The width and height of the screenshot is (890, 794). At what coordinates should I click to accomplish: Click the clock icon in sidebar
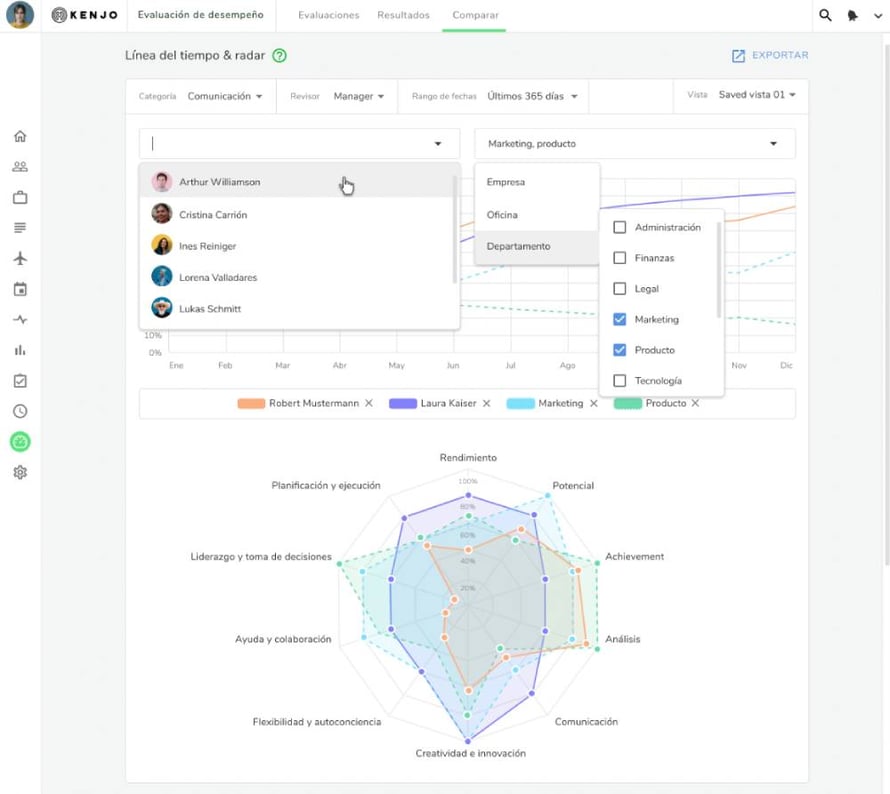pyautogui.click(x=20, y=411)
